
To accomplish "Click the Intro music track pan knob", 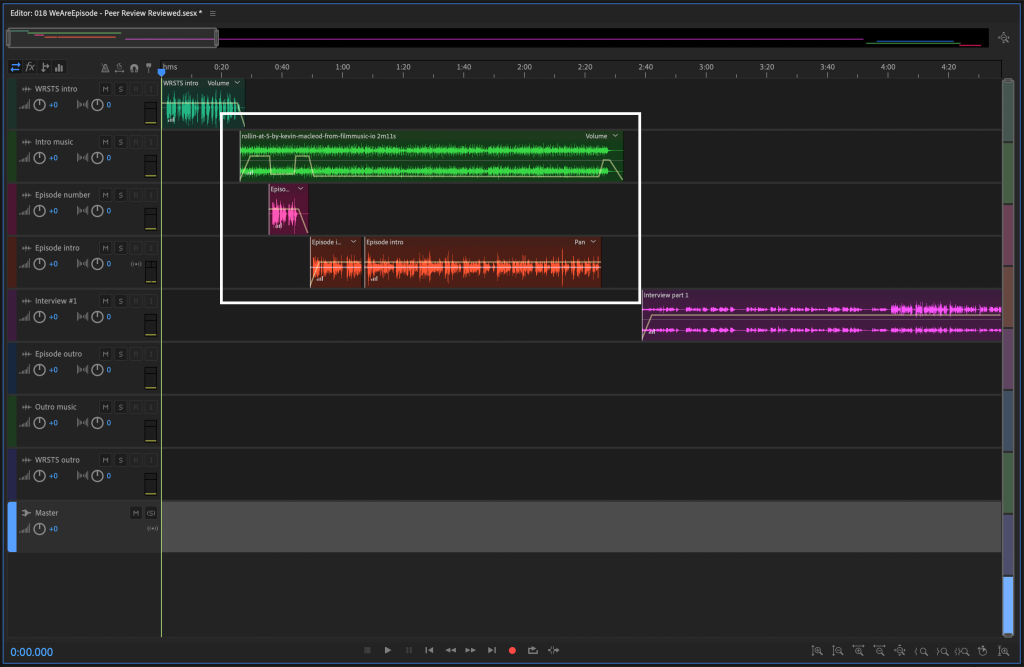I will [x=97, y=158].
